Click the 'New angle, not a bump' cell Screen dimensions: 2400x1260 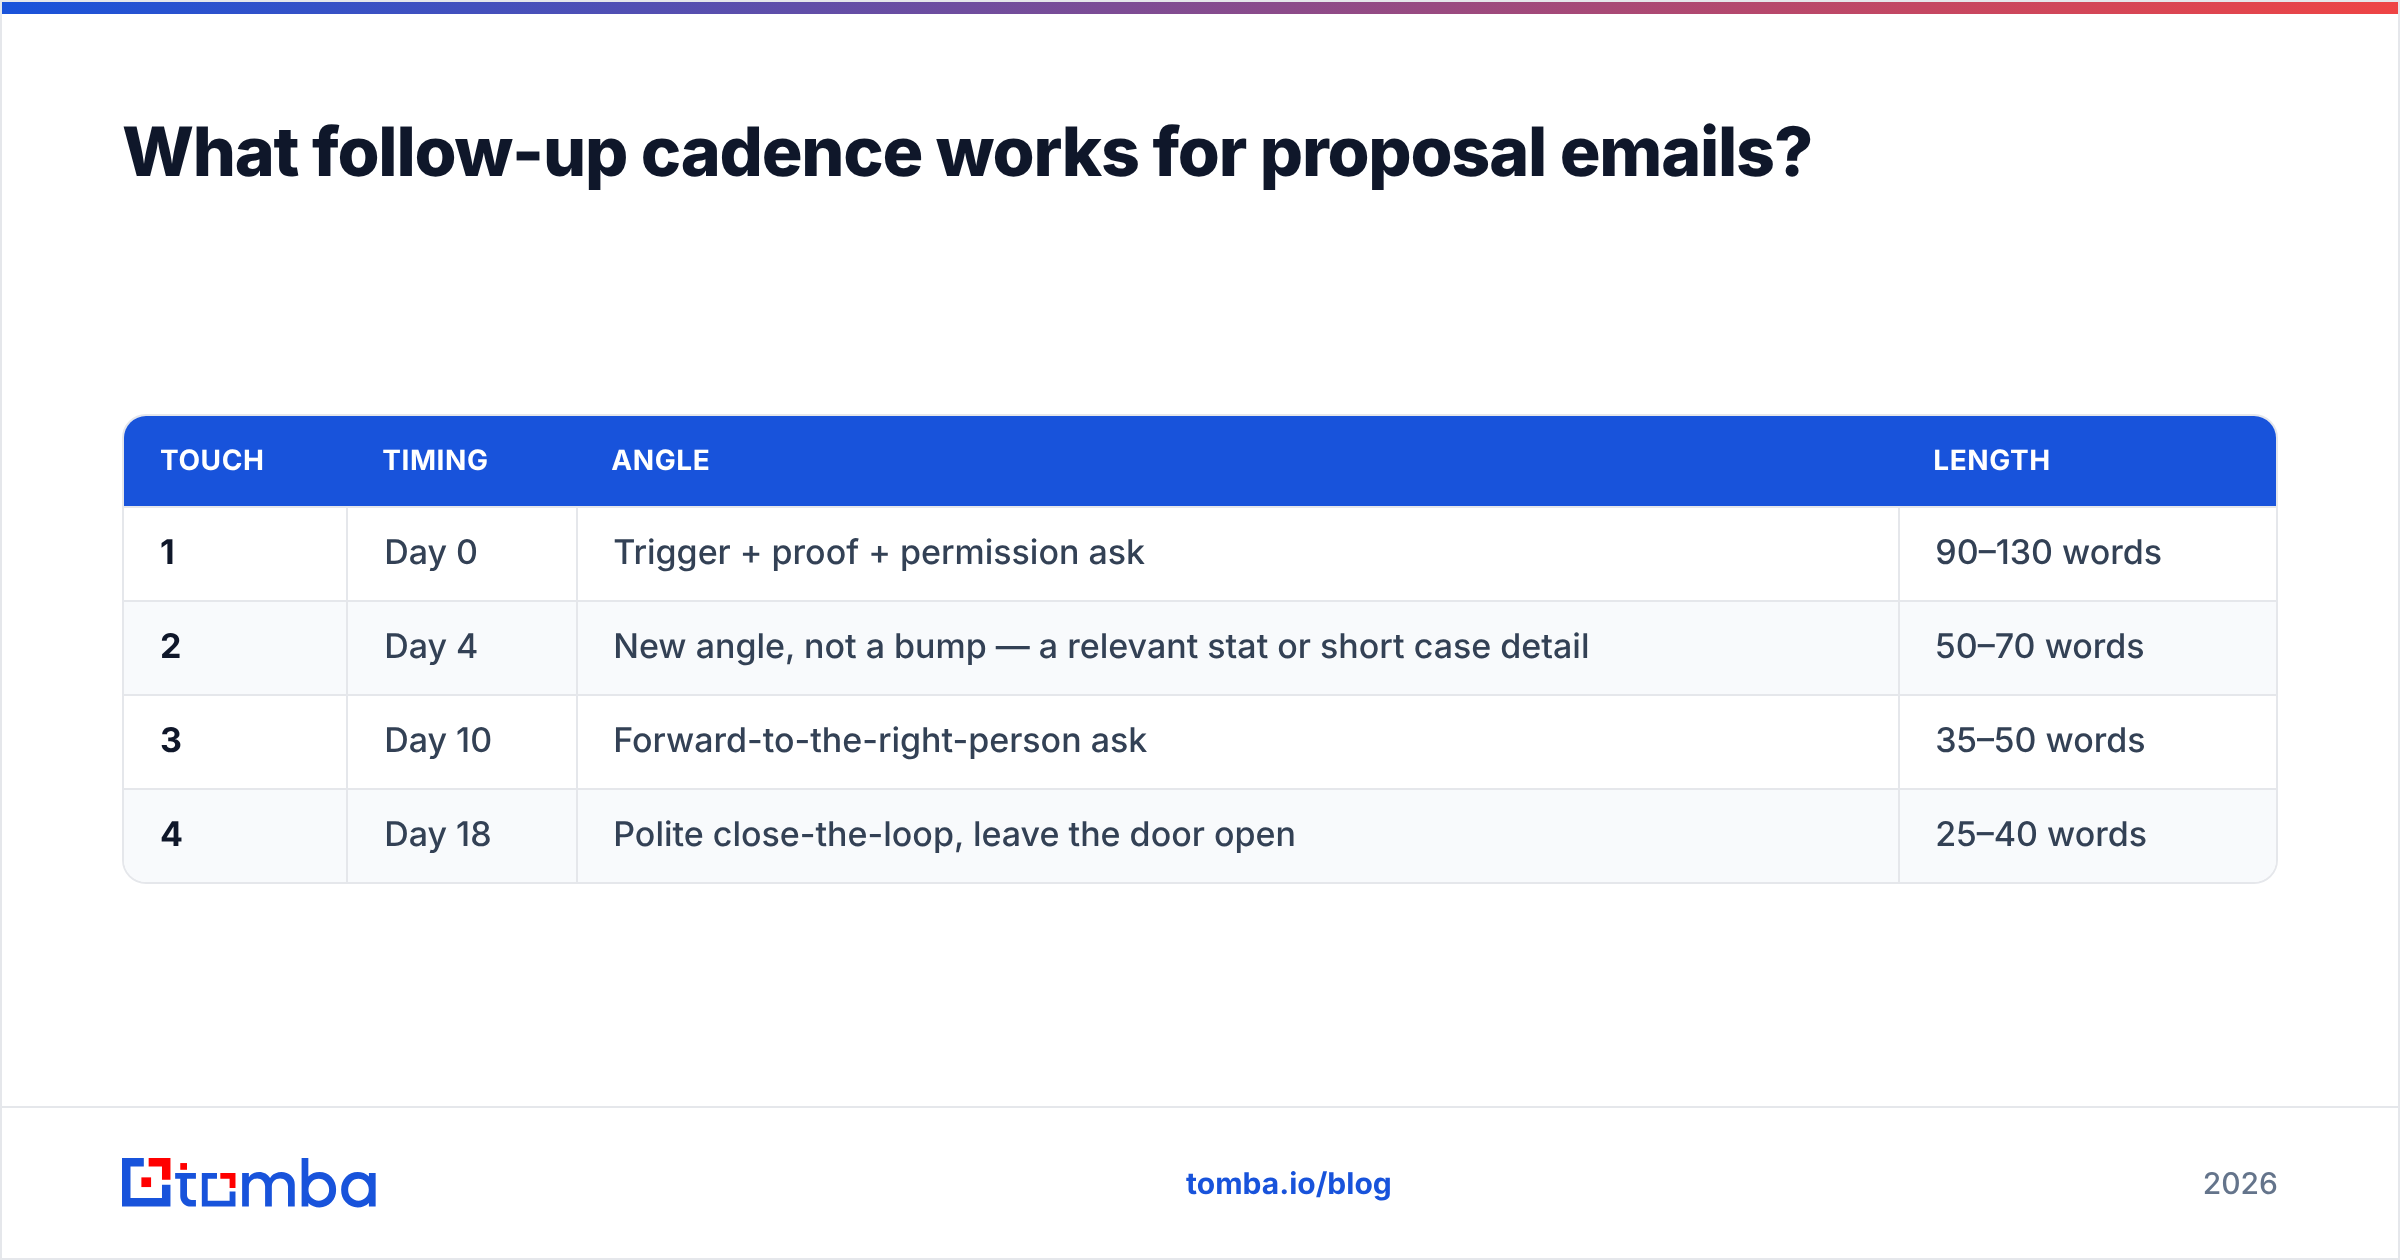click(1238, 647)
